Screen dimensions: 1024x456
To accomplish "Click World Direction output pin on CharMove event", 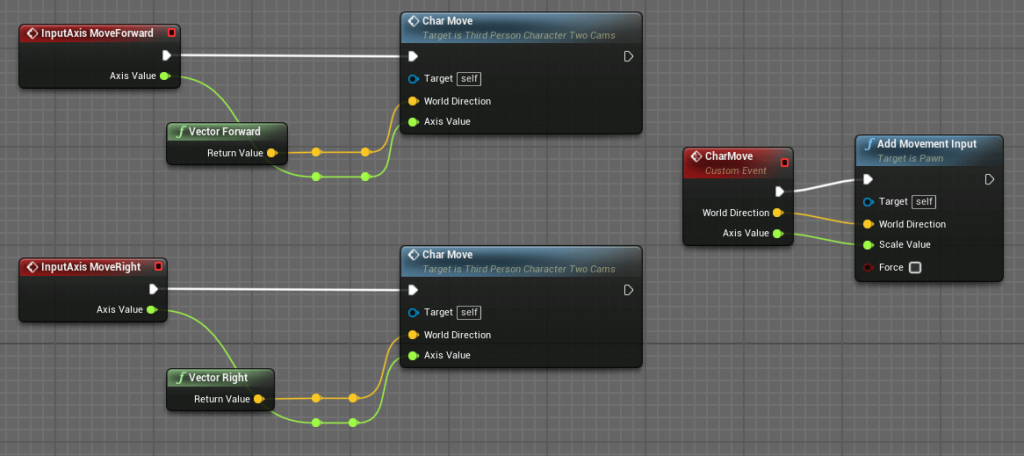I will (778, 213).
